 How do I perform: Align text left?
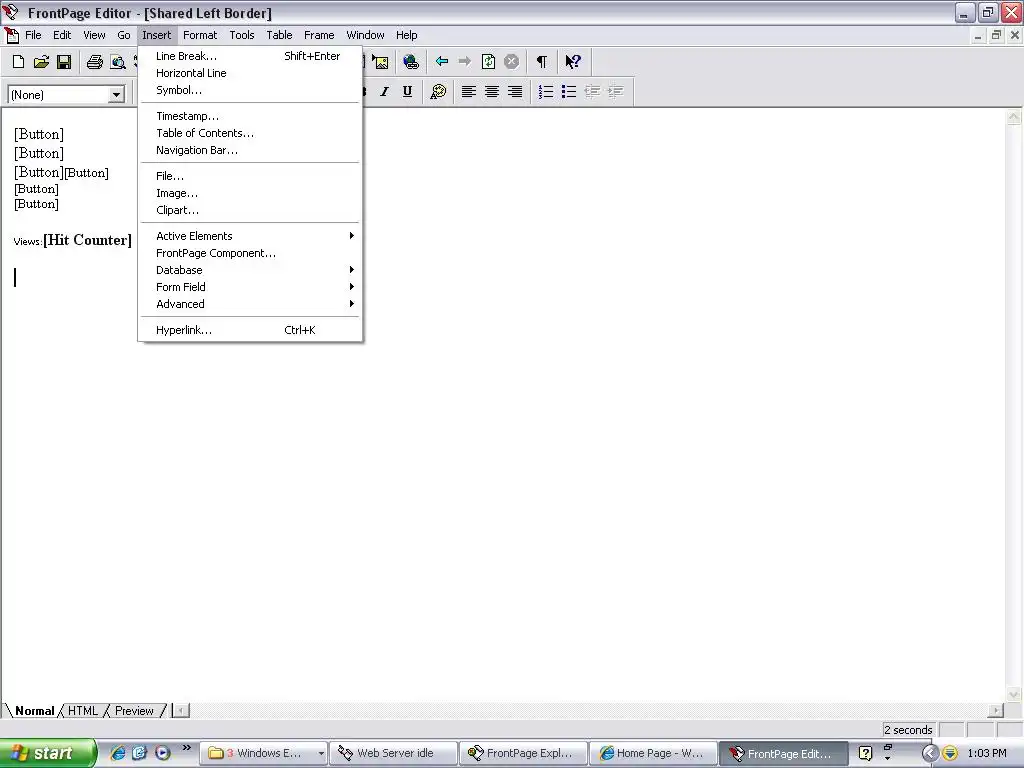(468, 91)
